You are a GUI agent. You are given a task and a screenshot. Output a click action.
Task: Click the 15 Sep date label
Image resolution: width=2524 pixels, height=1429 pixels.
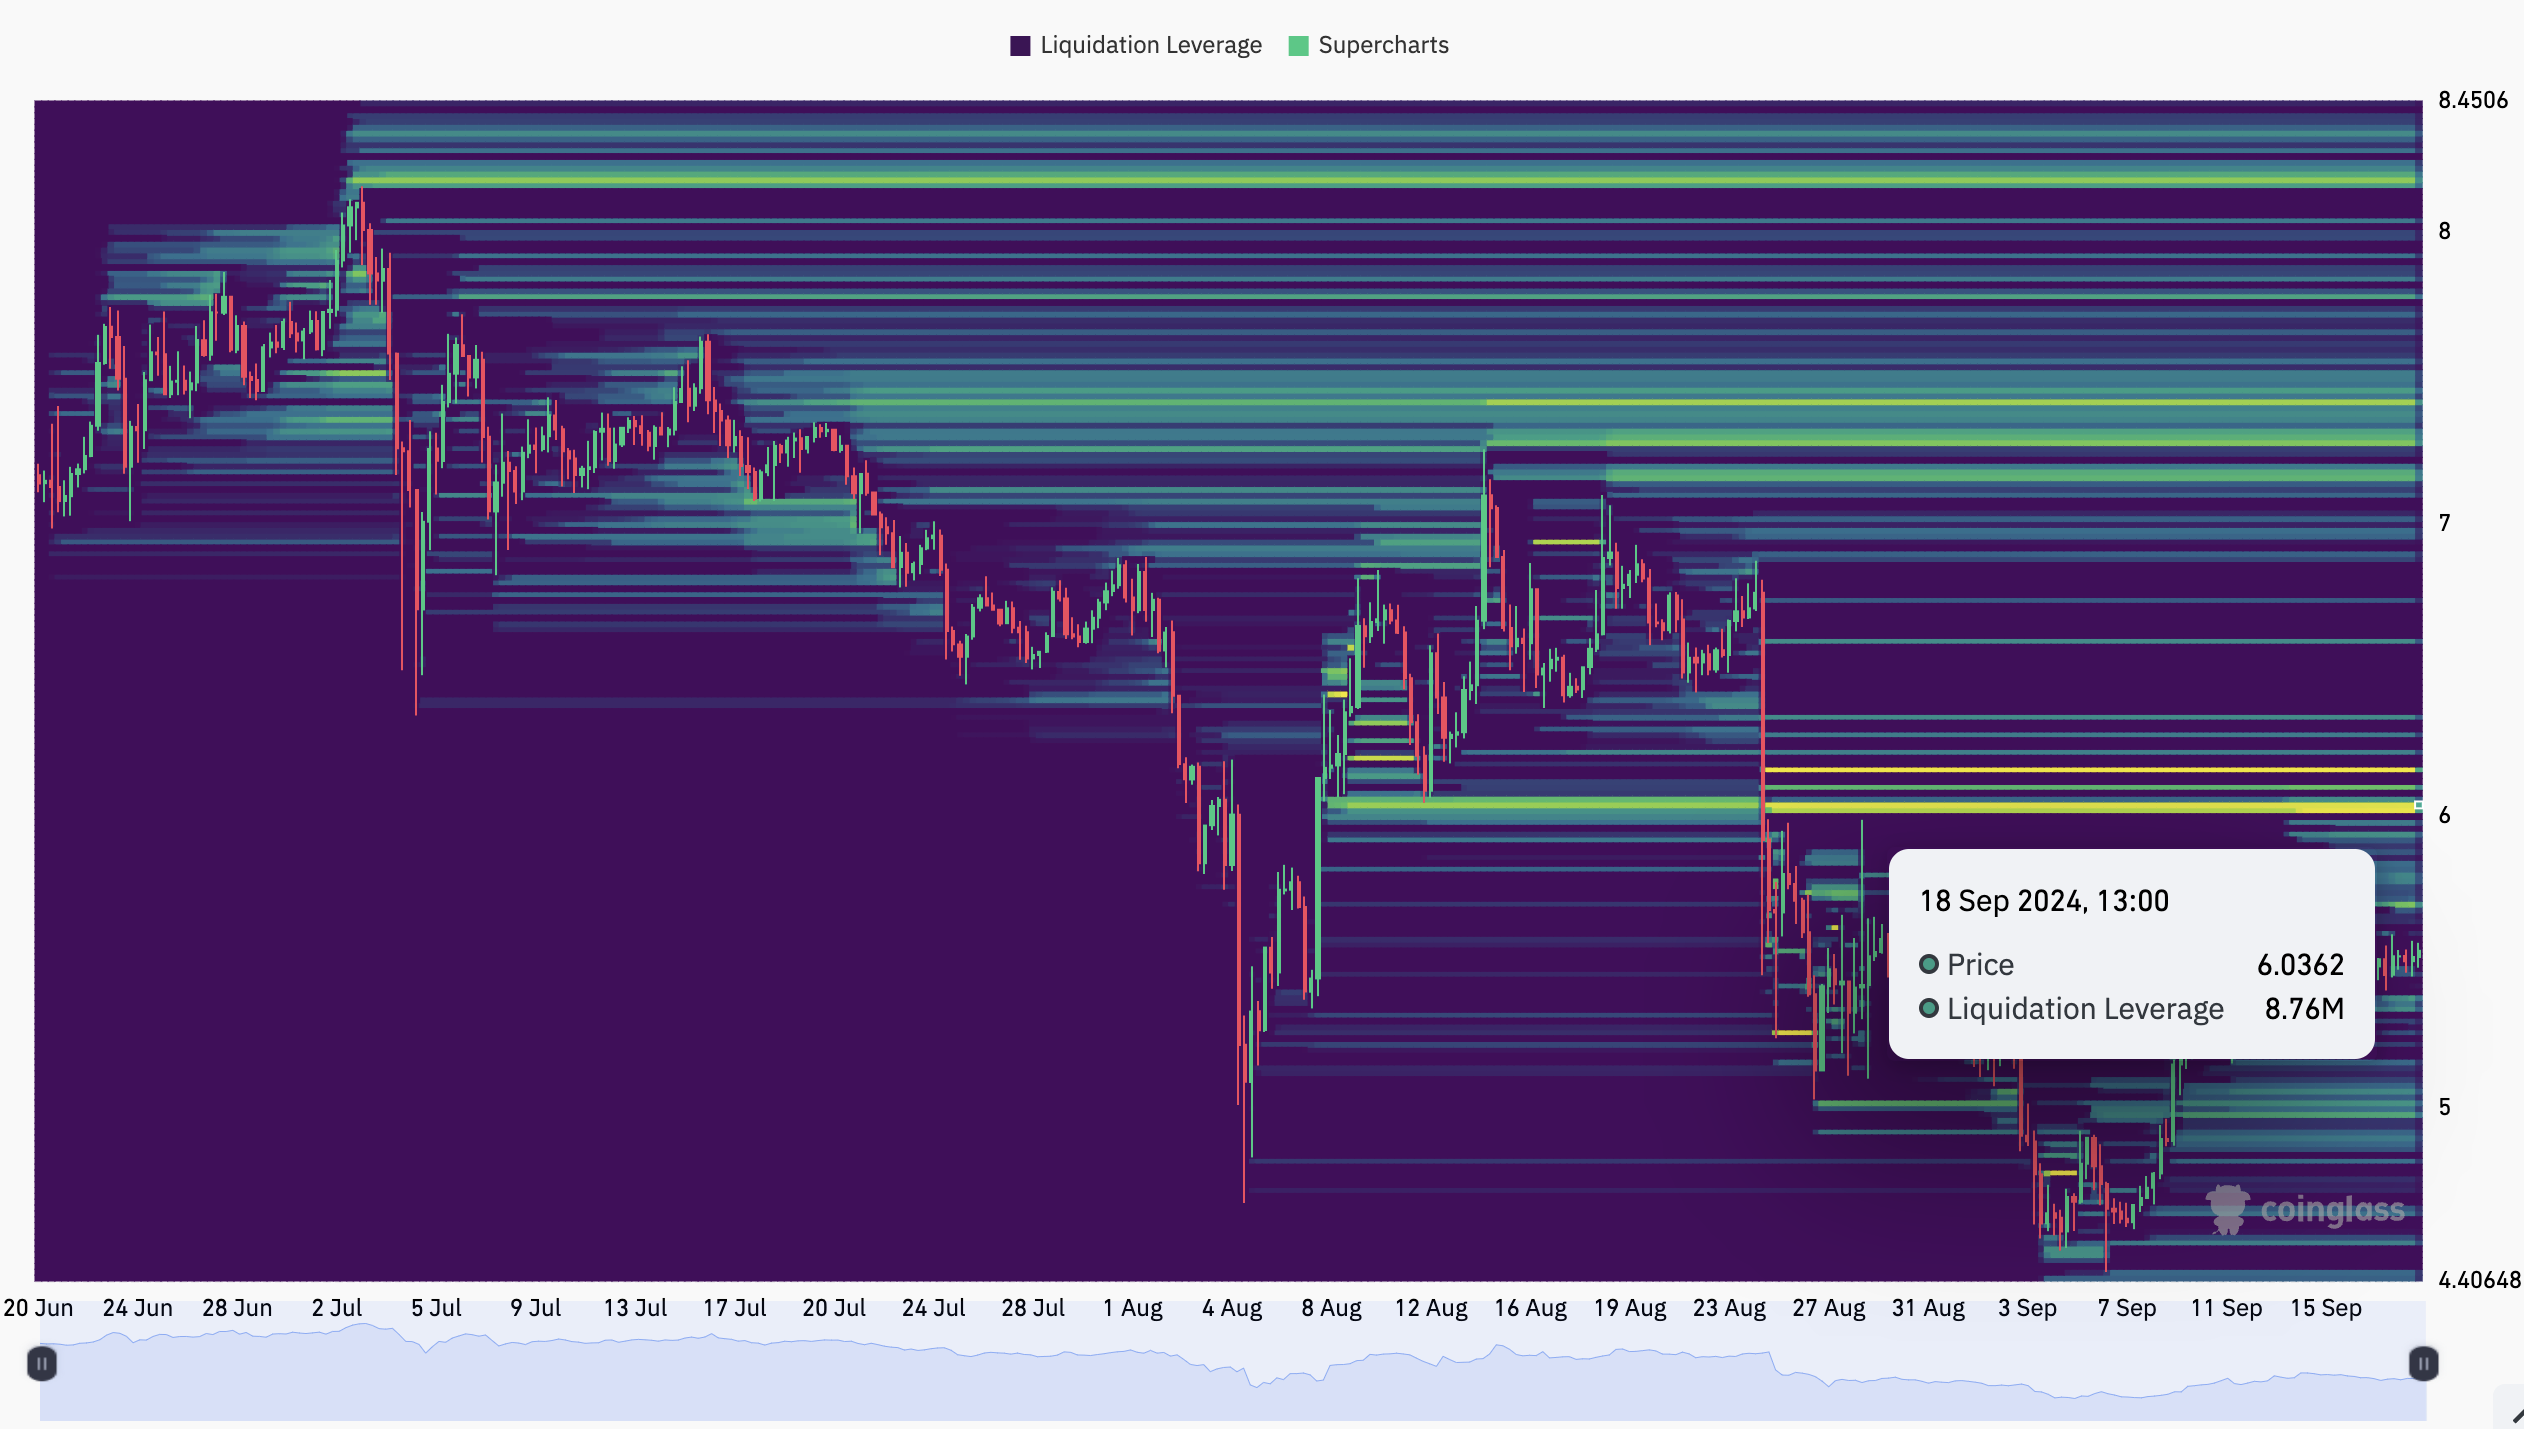(2325, 1308)
